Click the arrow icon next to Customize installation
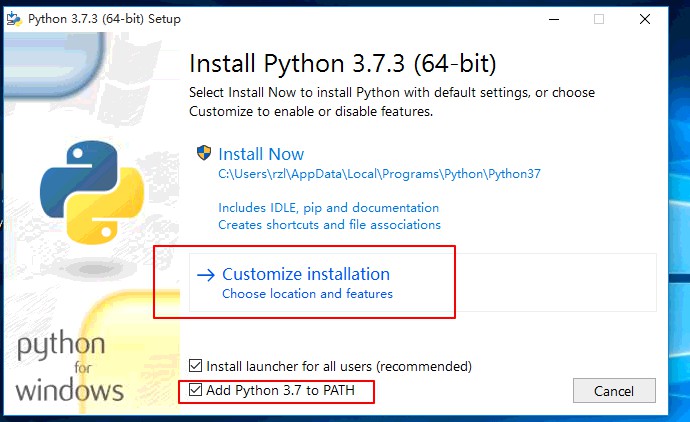The image size is (690, 422). [x=206, y=275]
